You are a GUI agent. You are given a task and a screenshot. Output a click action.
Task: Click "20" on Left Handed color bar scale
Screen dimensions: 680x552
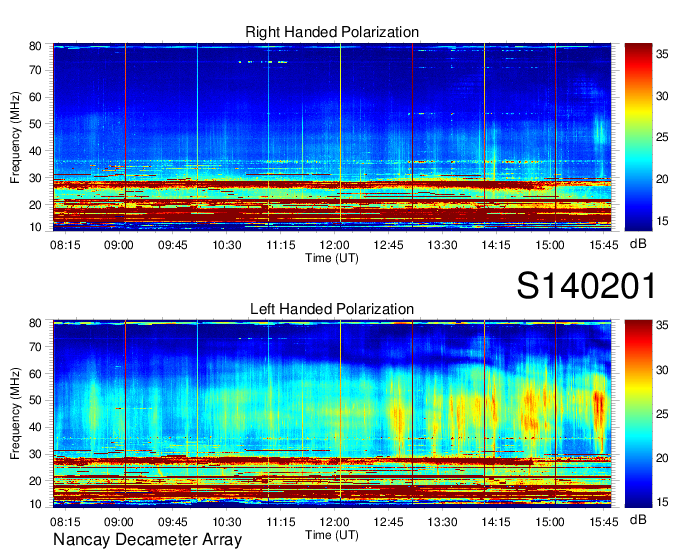(662, 458)
